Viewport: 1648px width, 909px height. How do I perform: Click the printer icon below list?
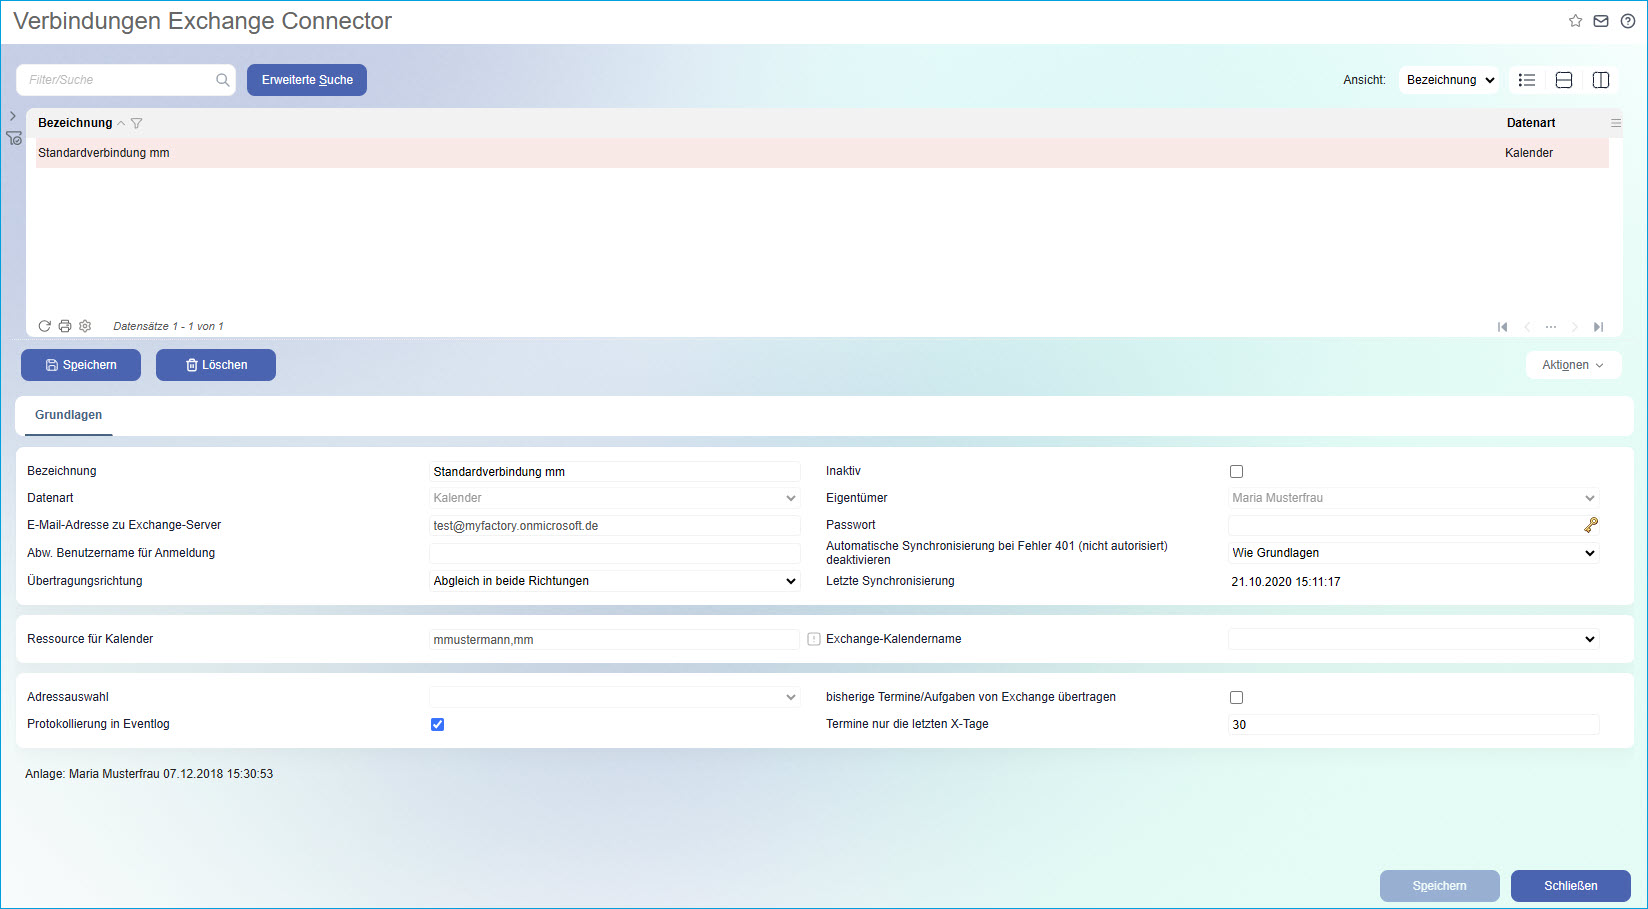click(65, 326)
